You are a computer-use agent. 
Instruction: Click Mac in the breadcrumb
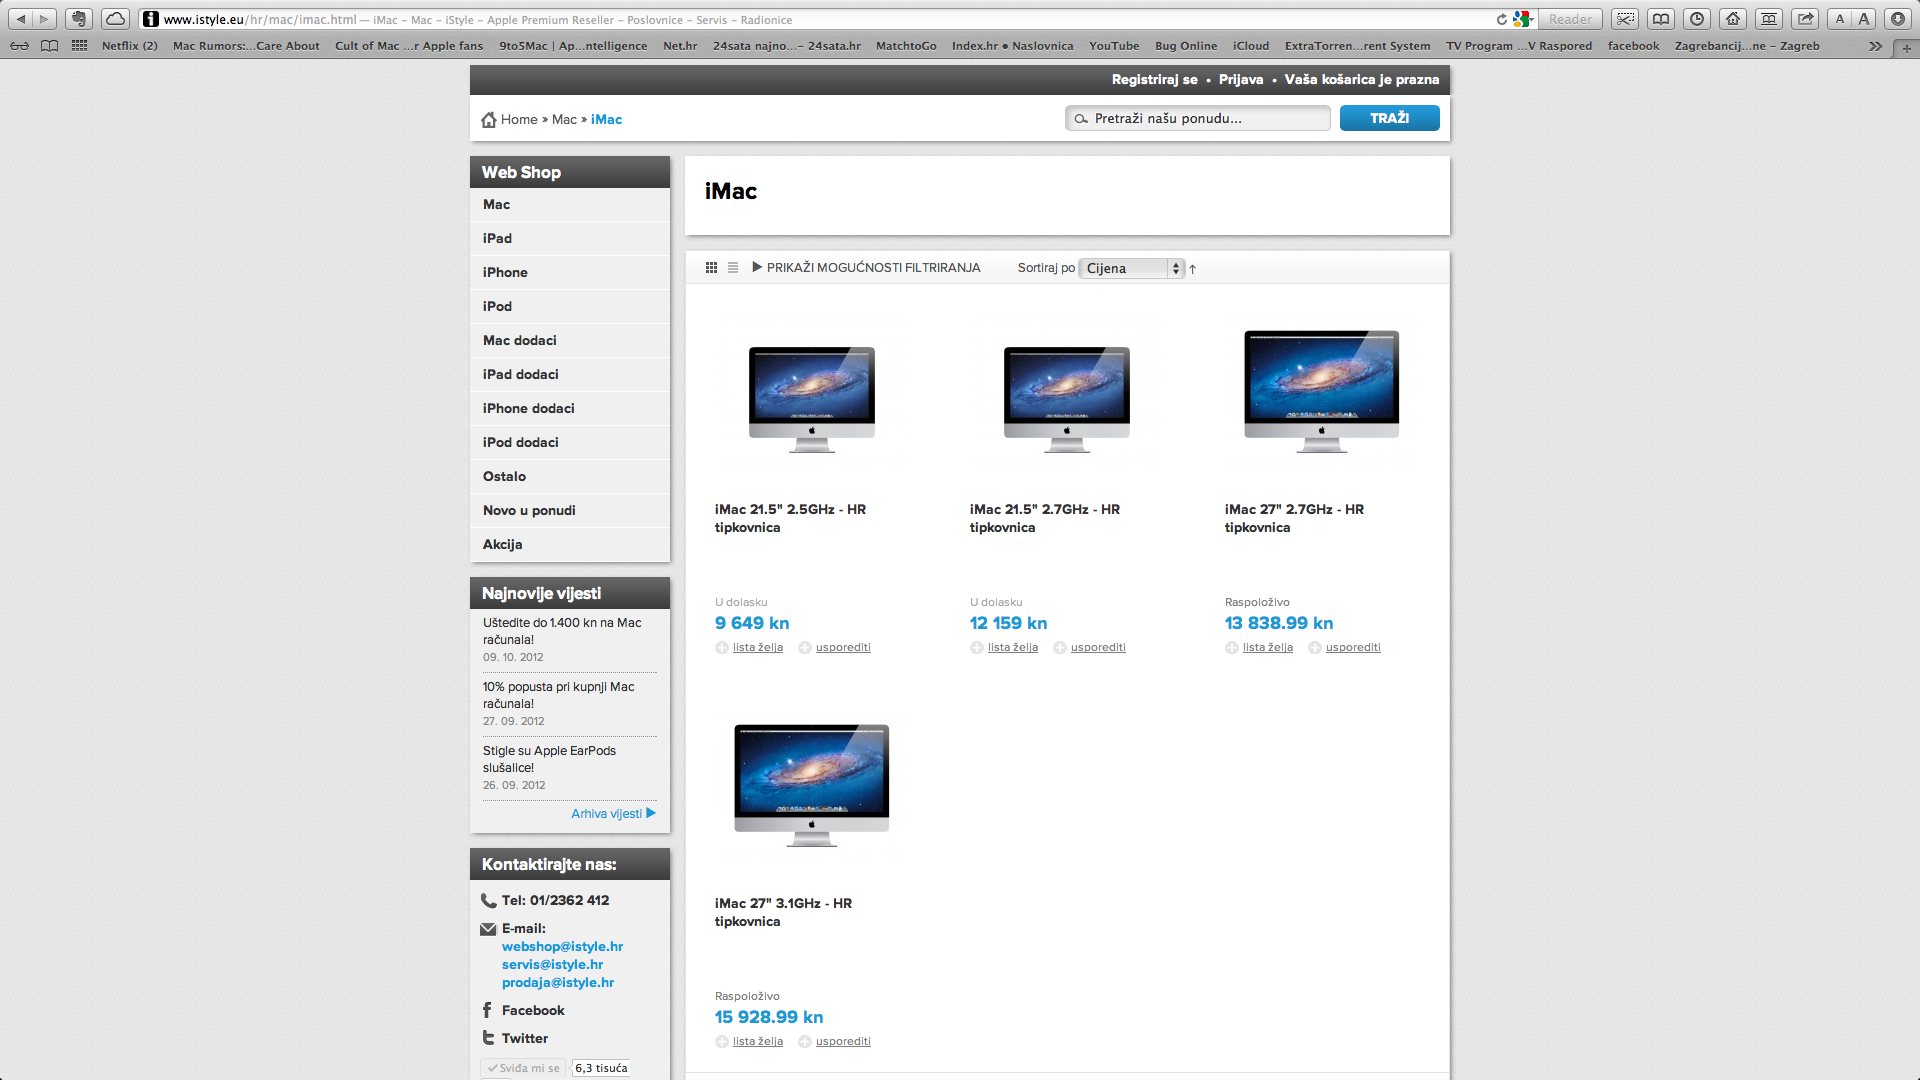coord(564,119)
